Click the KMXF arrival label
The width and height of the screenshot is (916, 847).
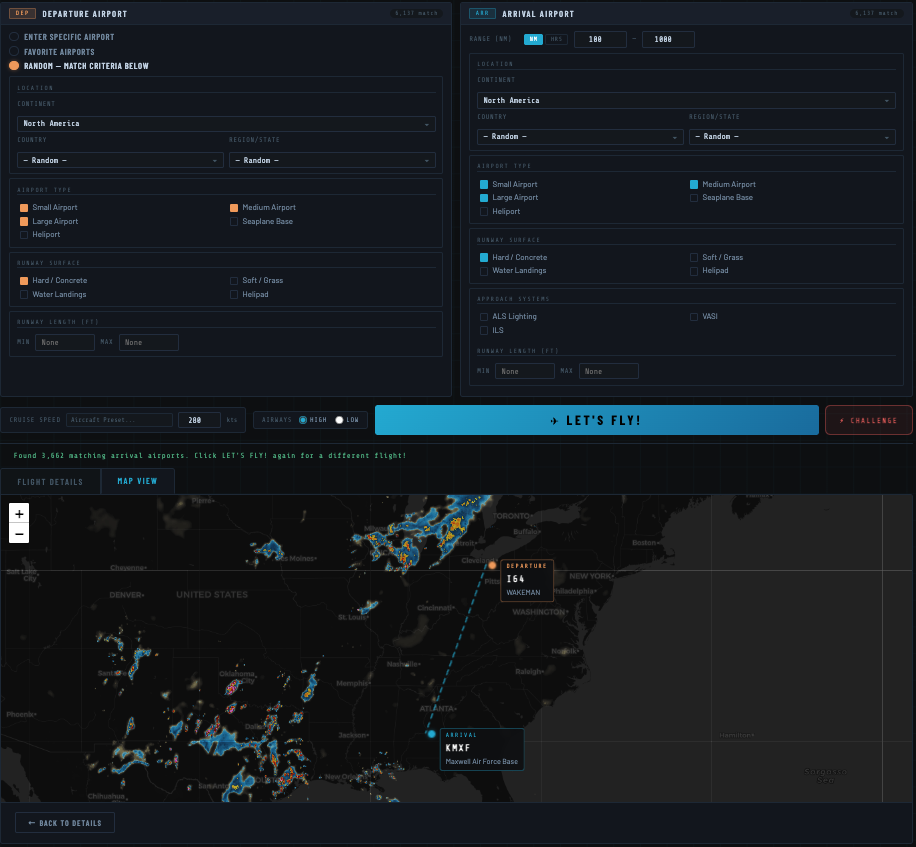(481, 749)
